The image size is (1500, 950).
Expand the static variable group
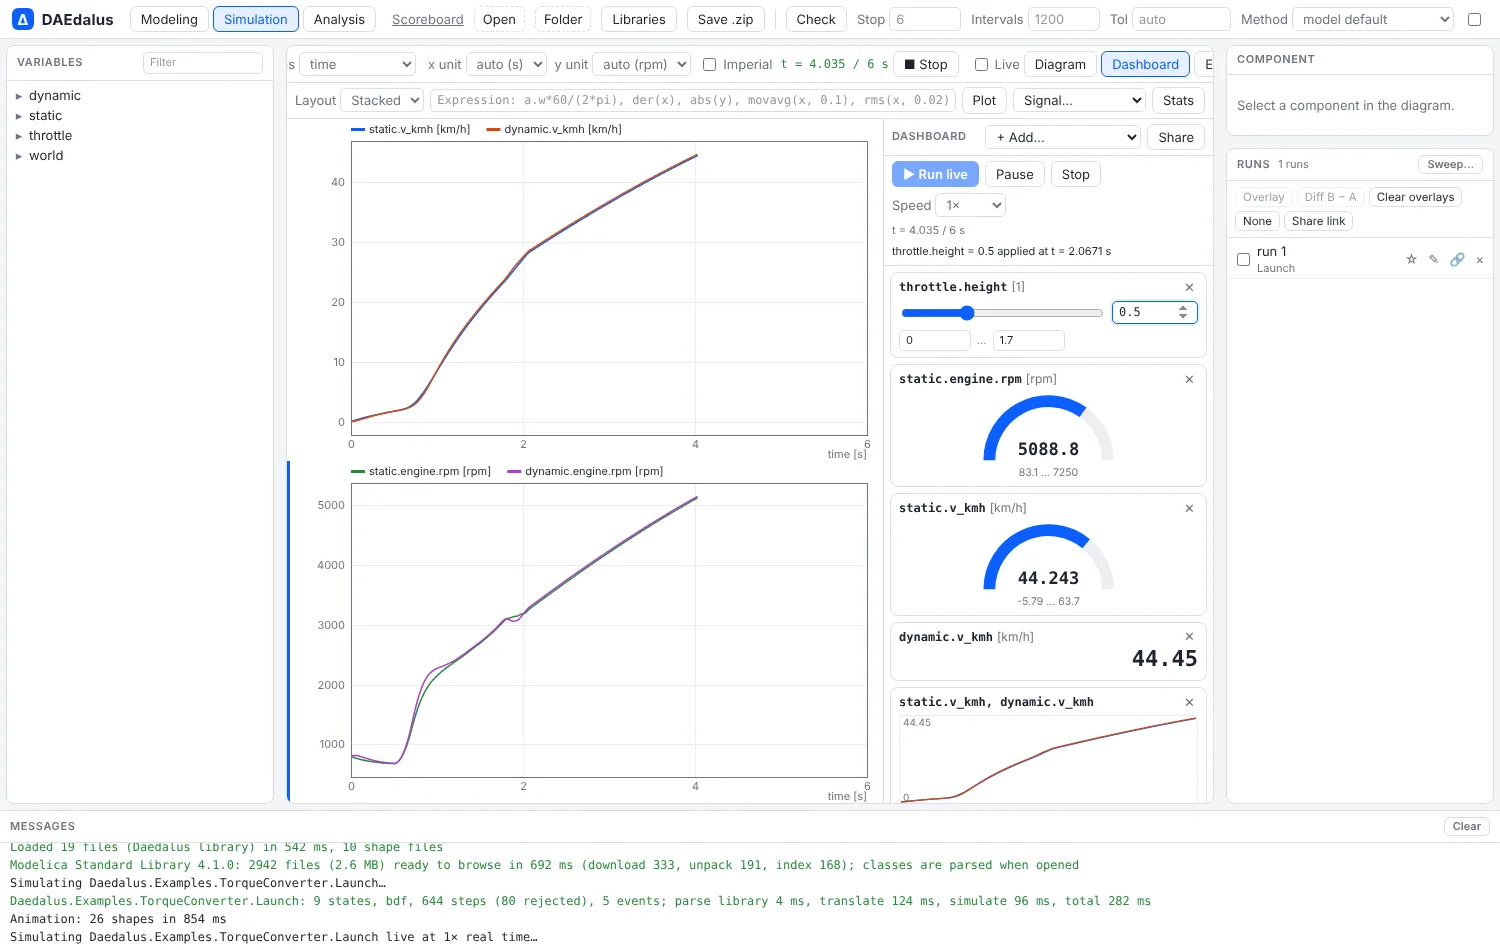click(x=19, y=116)
